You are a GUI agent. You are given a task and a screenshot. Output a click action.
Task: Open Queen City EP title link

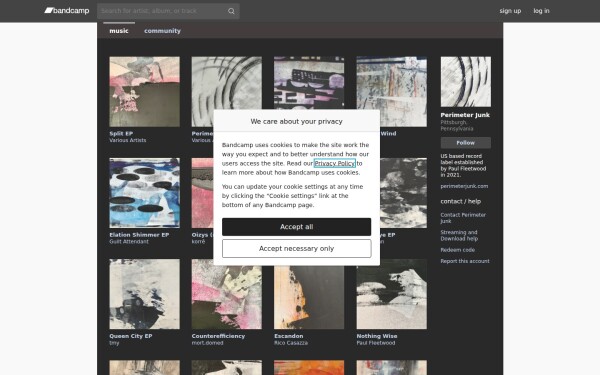[131, 336]
